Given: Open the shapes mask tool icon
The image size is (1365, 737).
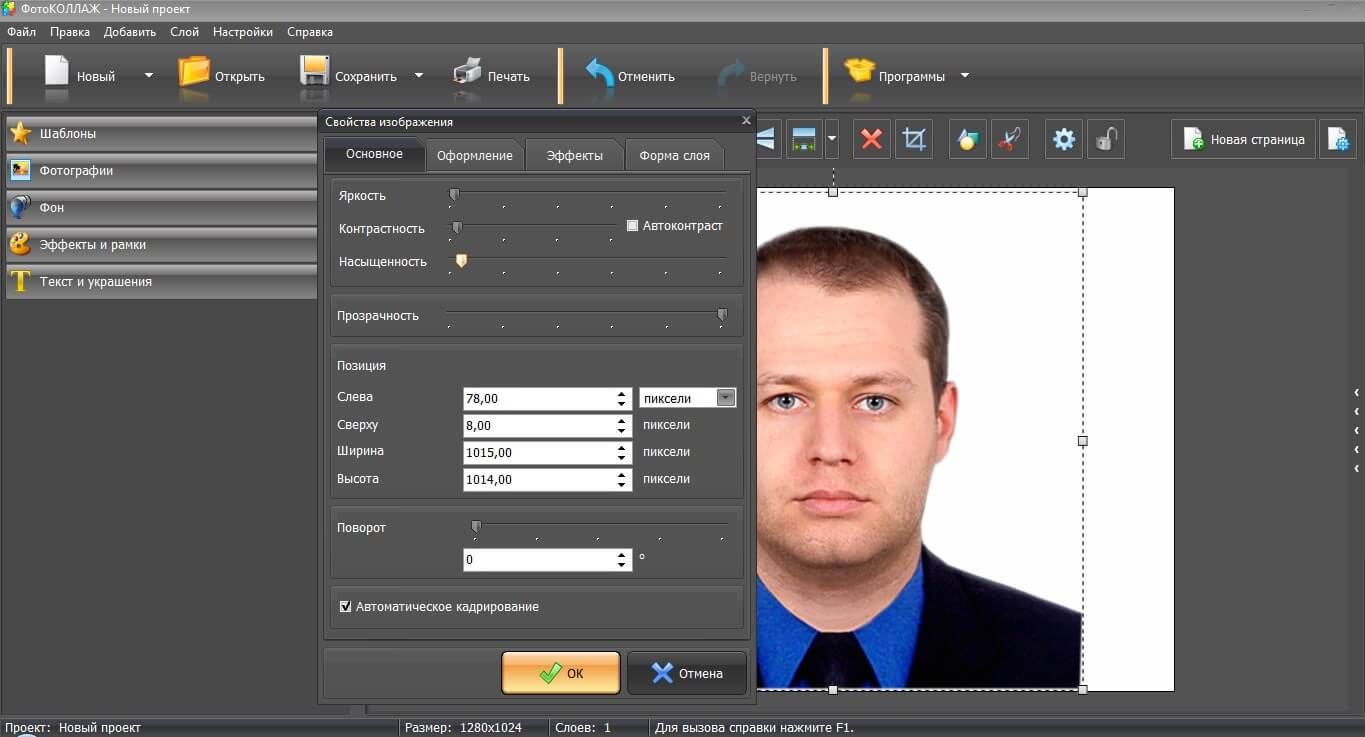Looking at the screenshot, I should [x=967, y=140].
